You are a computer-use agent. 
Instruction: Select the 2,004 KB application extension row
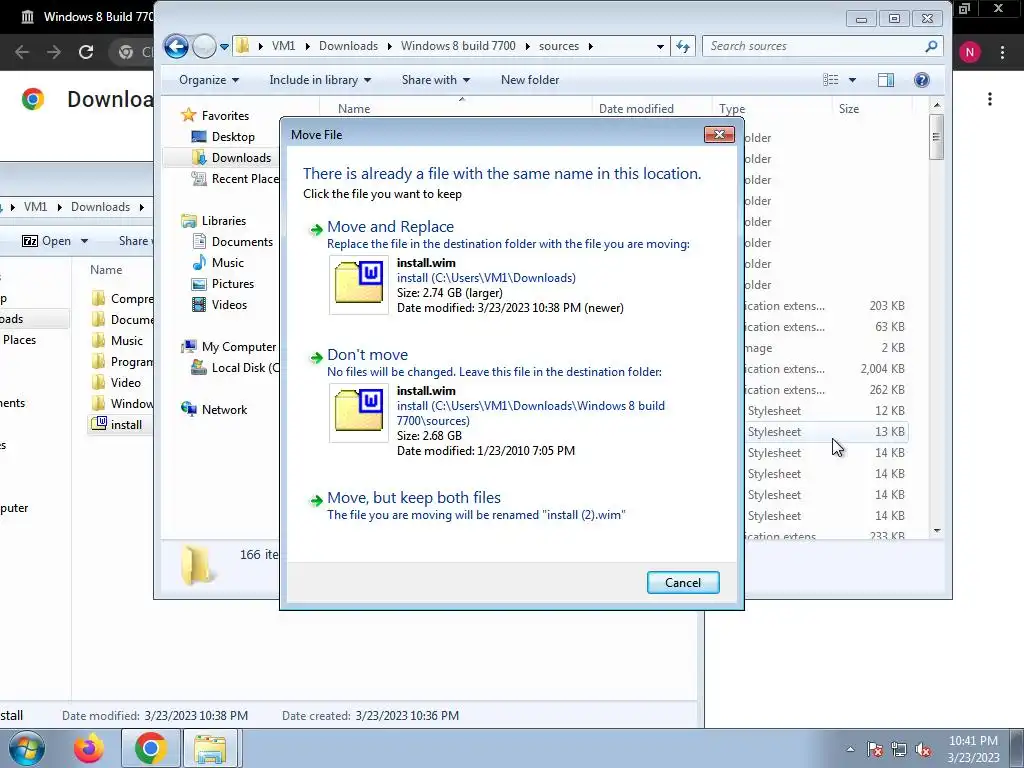click(x=825, y=369)
